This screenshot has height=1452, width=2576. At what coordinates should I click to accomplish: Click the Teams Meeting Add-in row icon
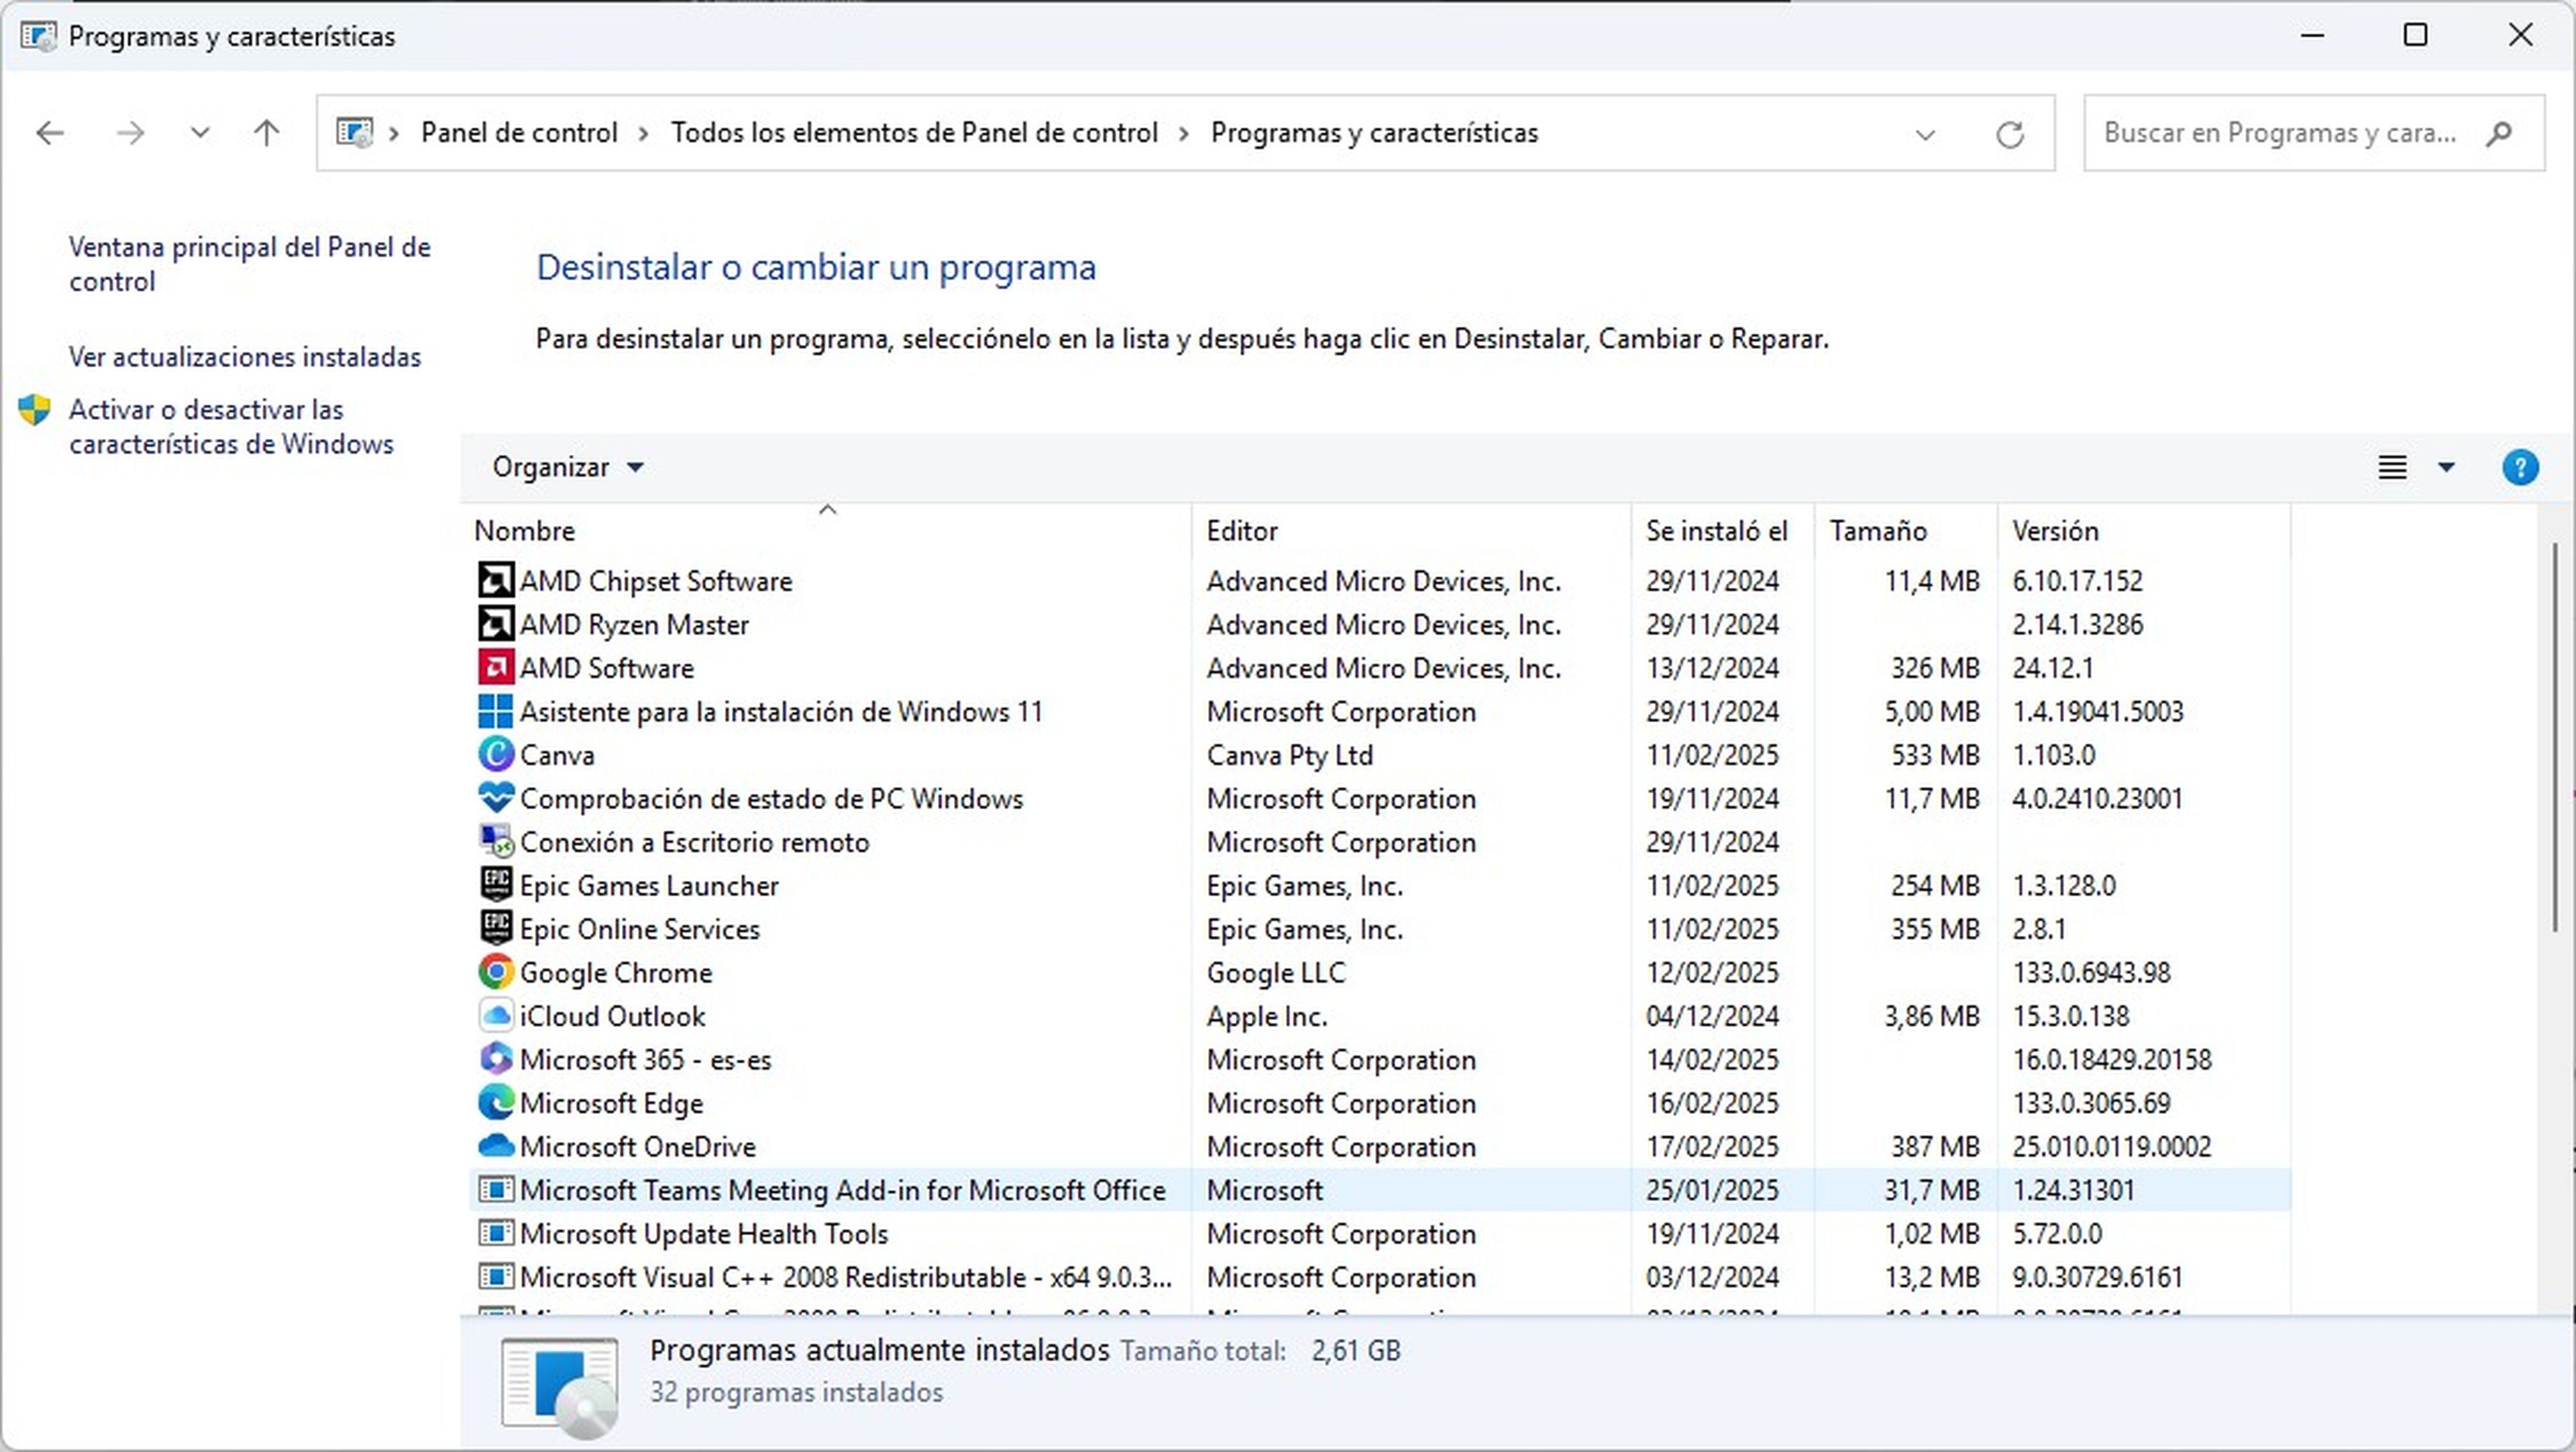(496, 1190)
